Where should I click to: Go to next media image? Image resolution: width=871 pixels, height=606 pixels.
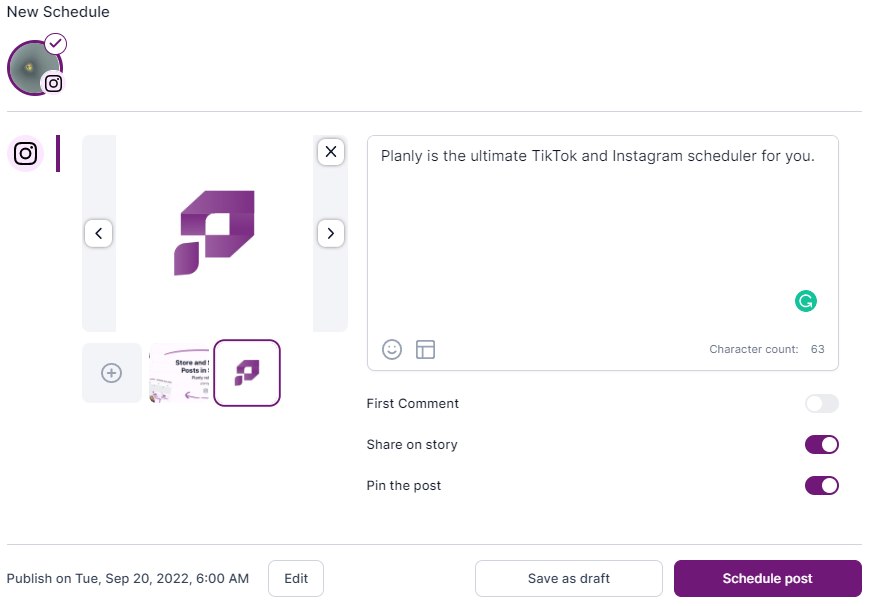(331, 233)
